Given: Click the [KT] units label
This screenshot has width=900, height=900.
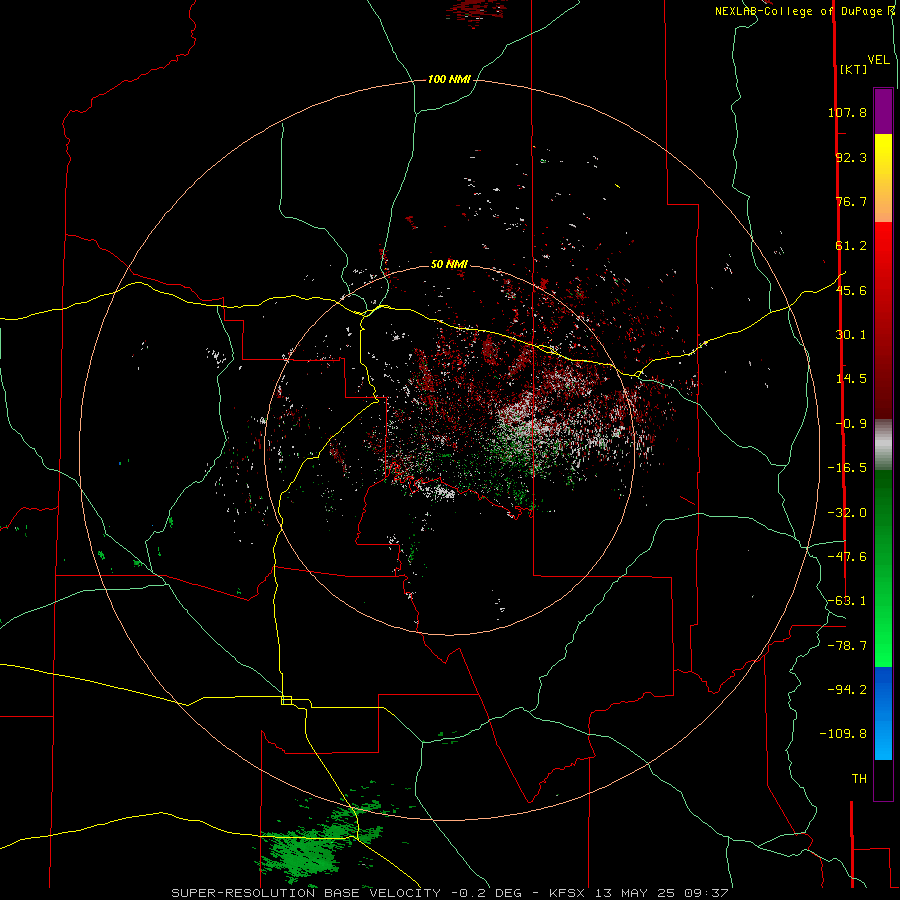Looking at the screenshot, I should (x=854, y=69).
